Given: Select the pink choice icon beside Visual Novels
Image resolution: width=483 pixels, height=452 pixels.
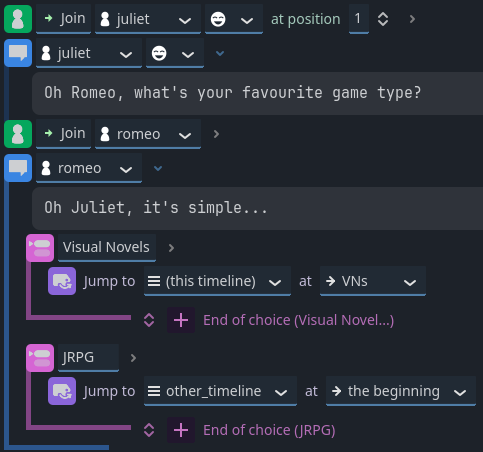Looking at the screenshot, I should coord(40,248).
